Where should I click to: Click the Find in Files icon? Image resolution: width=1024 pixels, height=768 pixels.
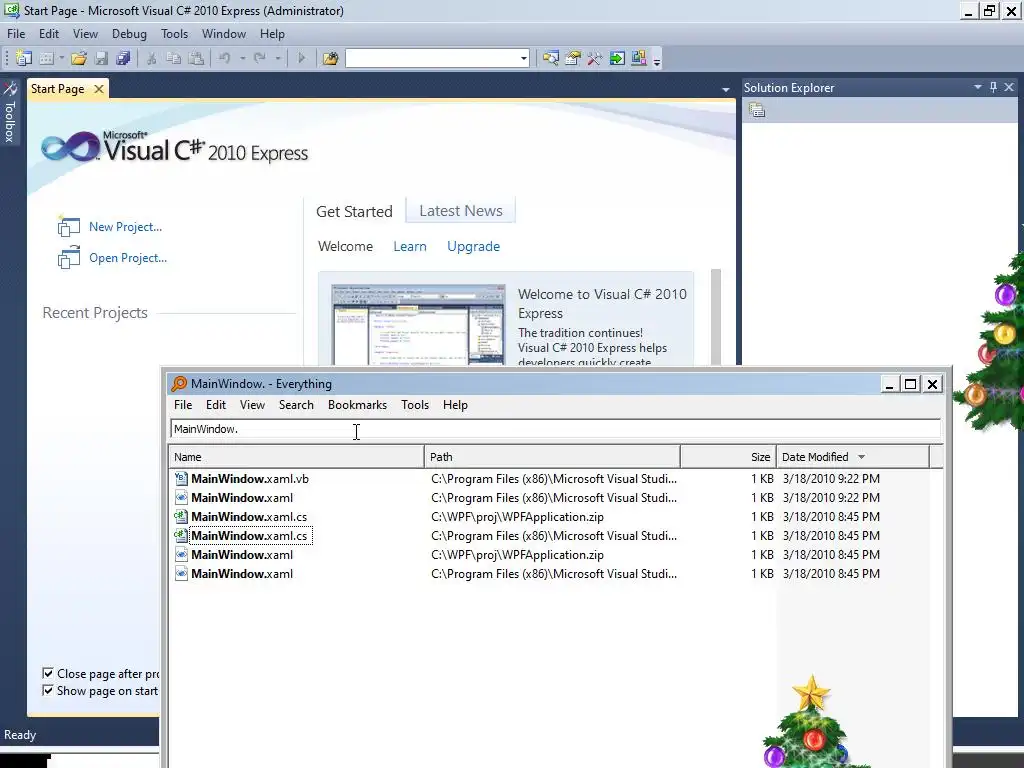click(x=330, y=59)
